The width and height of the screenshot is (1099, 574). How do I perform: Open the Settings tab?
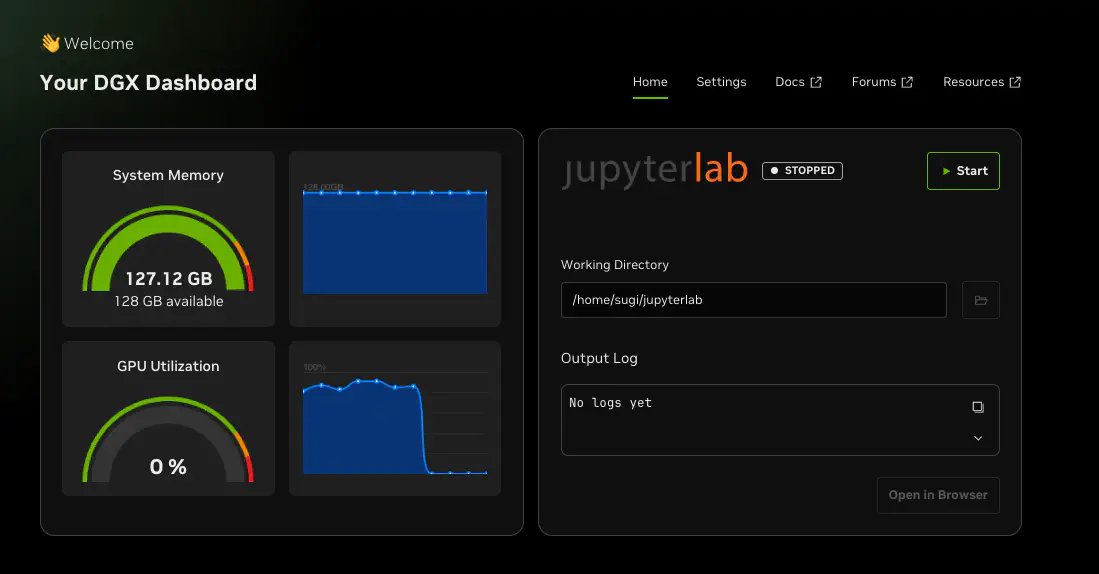[721, 82]
